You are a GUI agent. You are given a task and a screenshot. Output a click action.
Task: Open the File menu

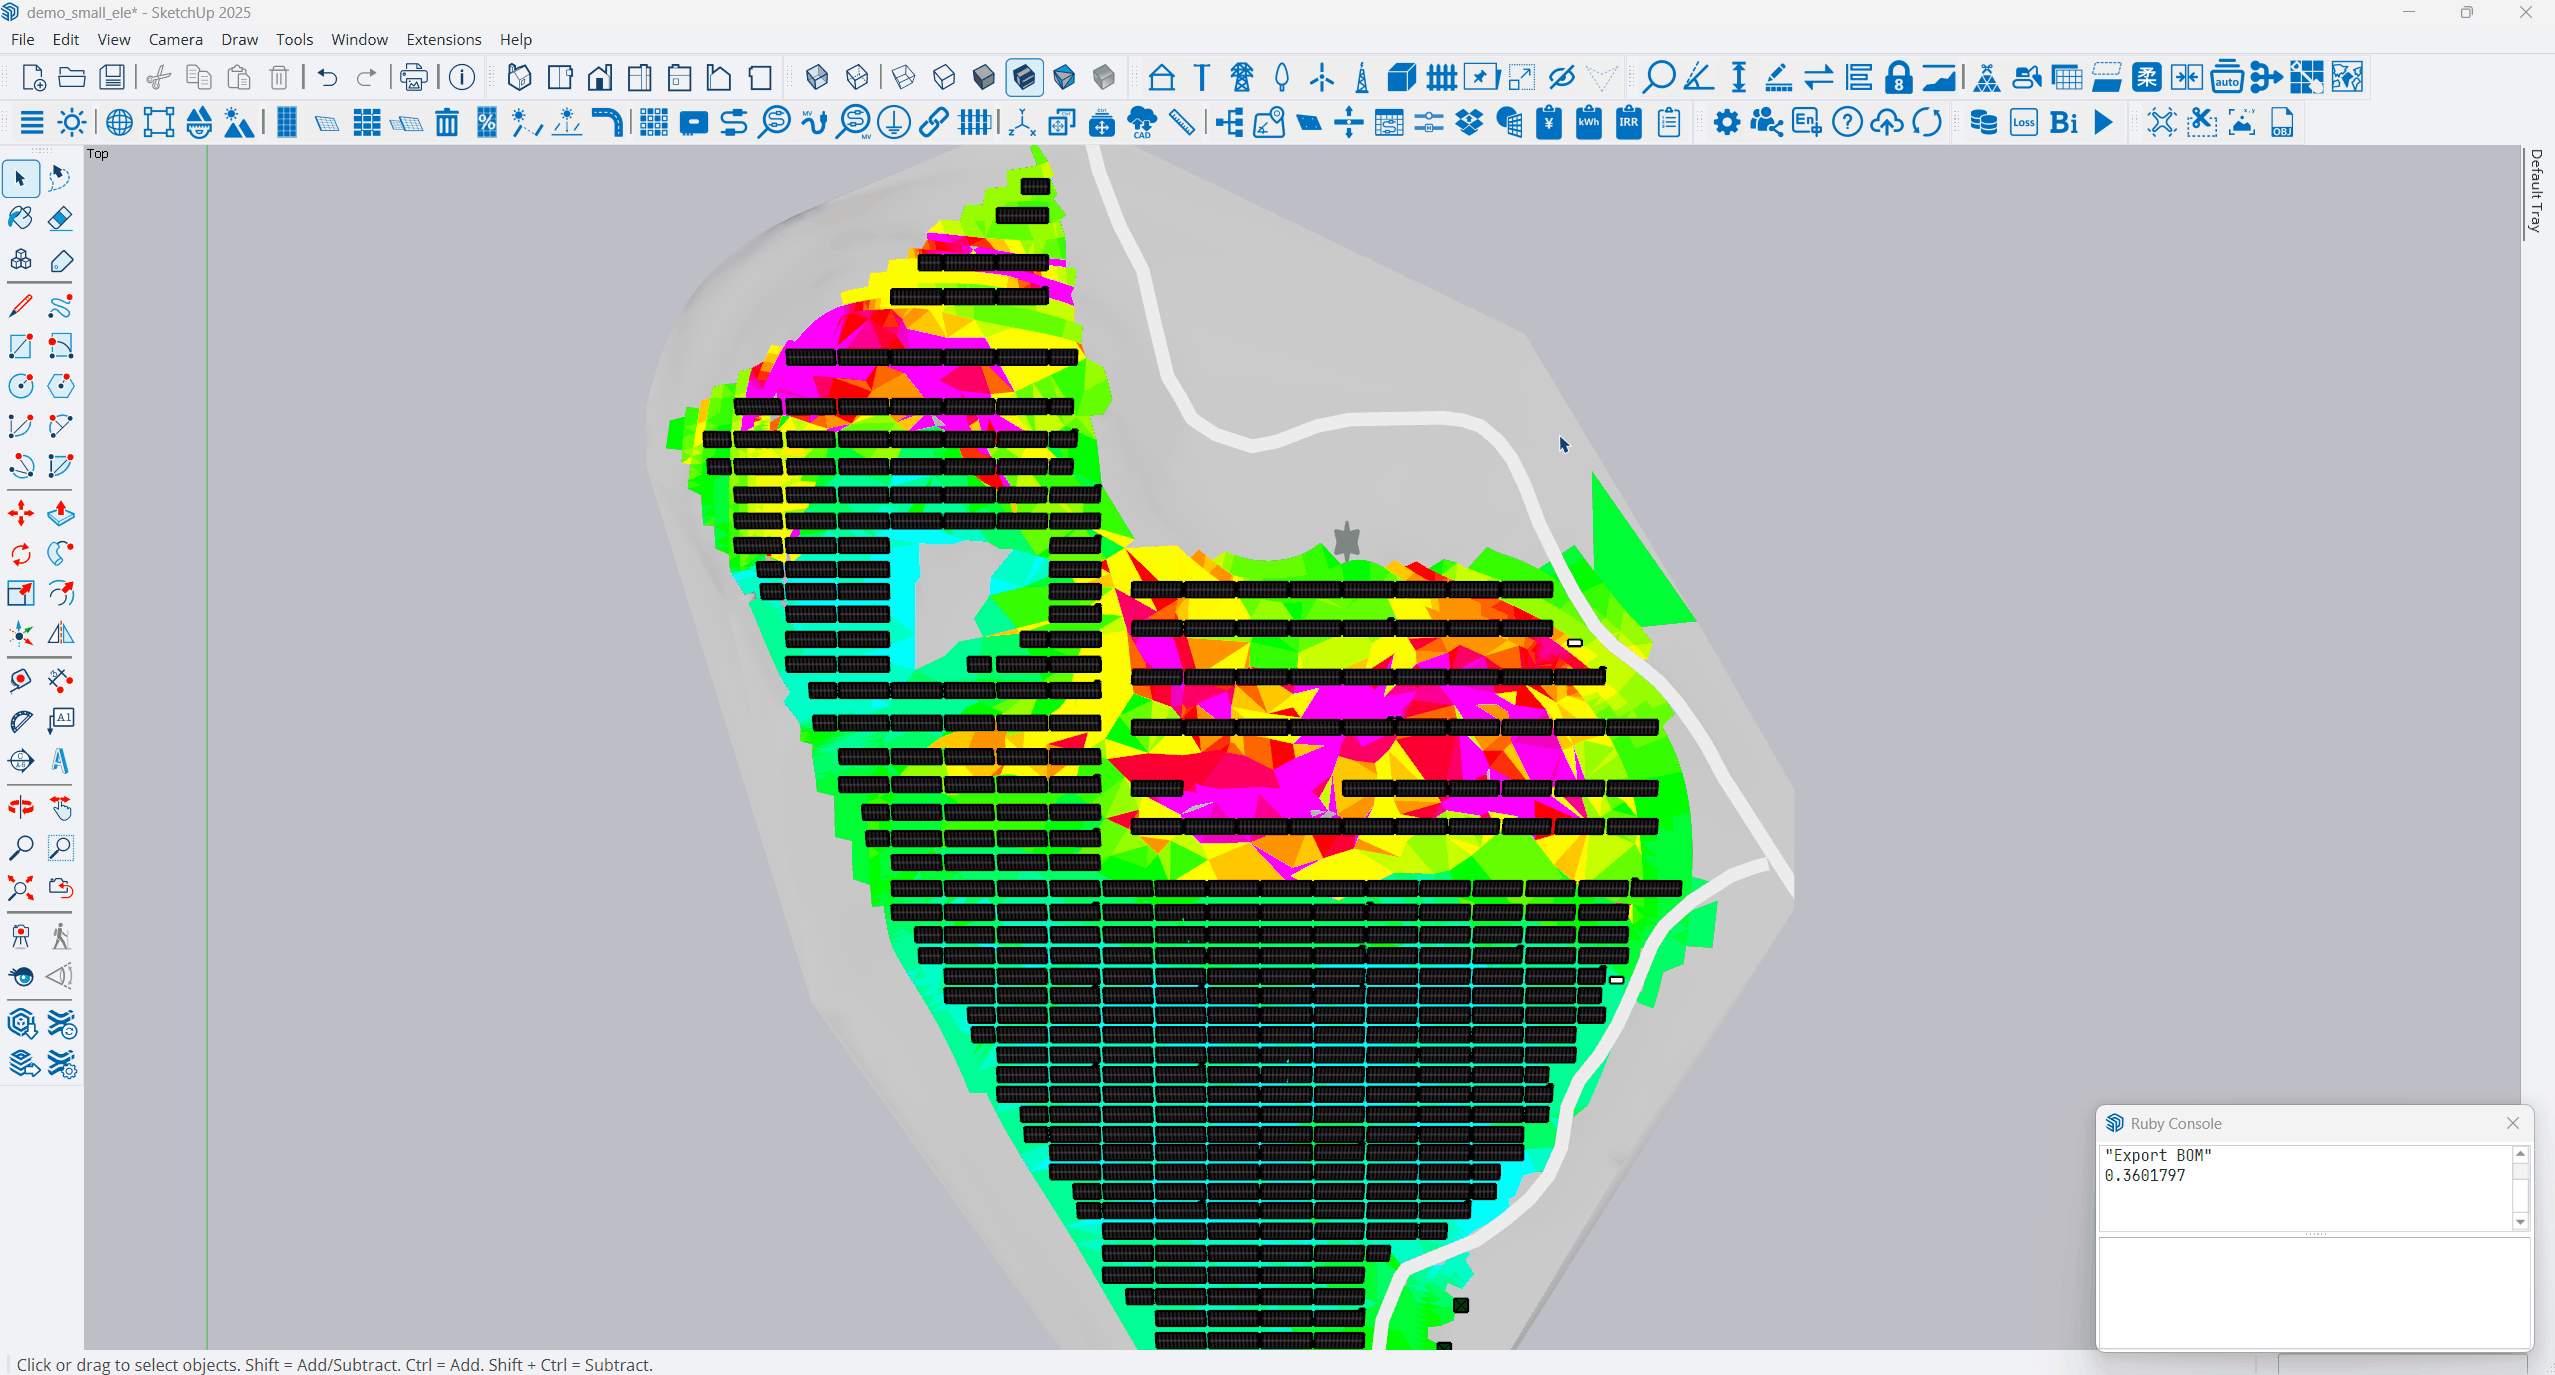tap(22, 39)
